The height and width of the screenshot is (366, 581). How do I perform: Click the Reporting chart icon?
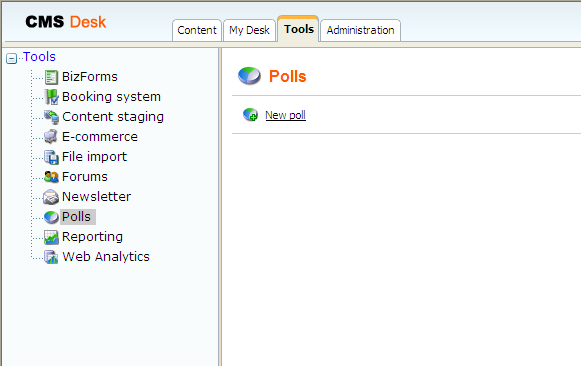click(x=51, y=237)
